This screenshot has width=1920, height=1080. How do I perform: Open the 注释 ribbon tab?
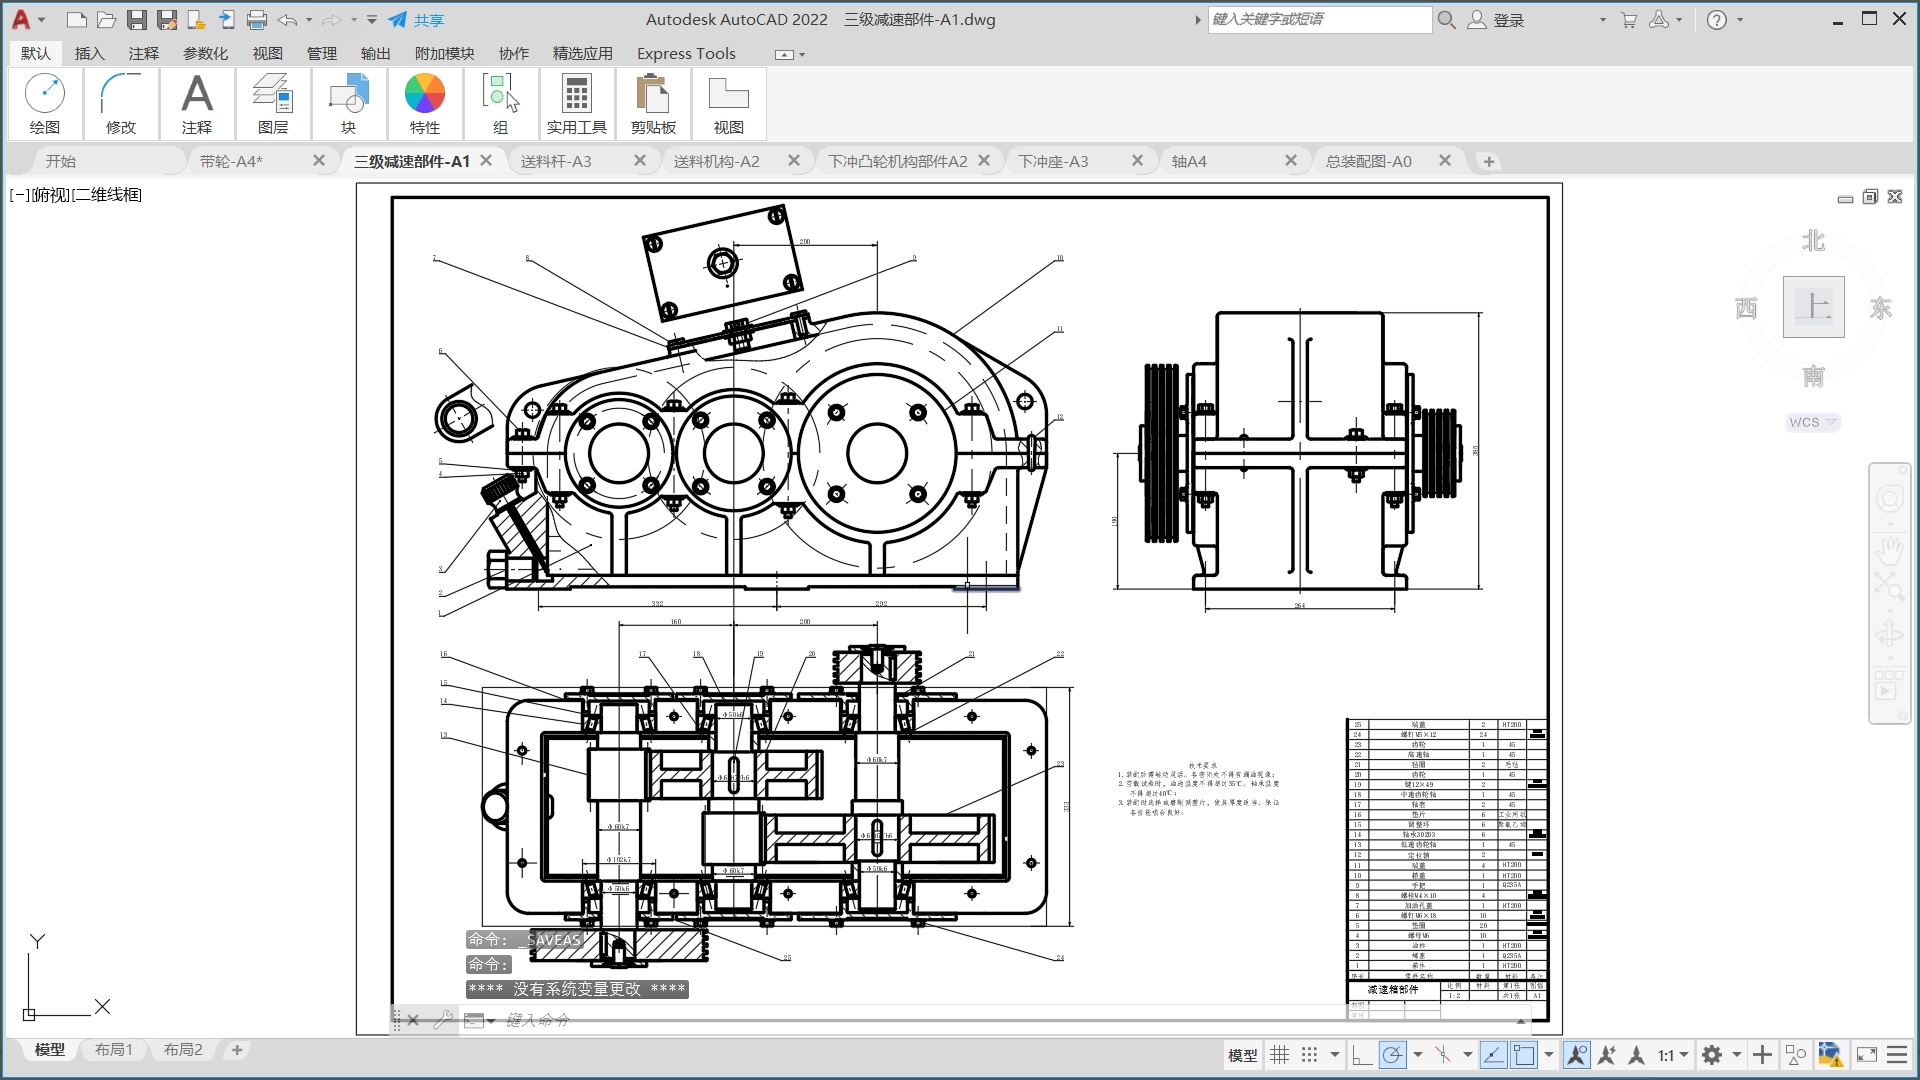pos(143,53)
